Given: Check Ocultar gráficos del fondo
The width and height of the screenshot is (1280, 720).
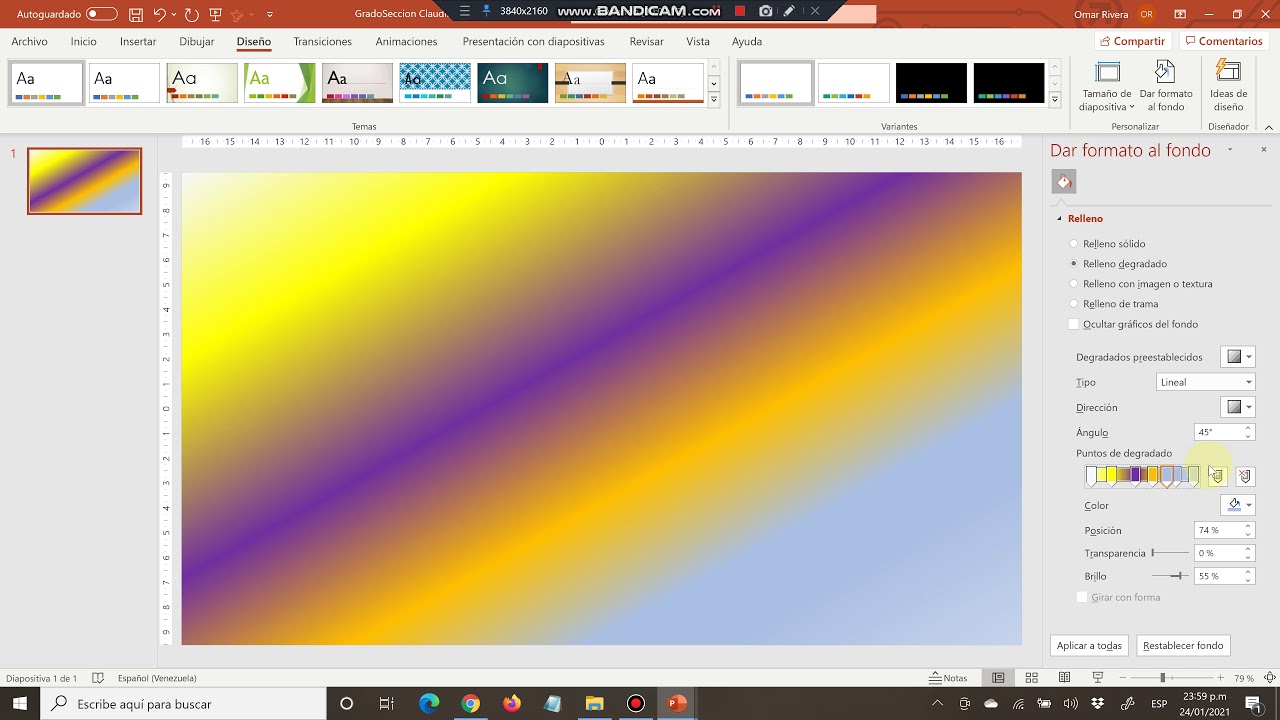Looking at the screenshot, I should point(1133,324).
